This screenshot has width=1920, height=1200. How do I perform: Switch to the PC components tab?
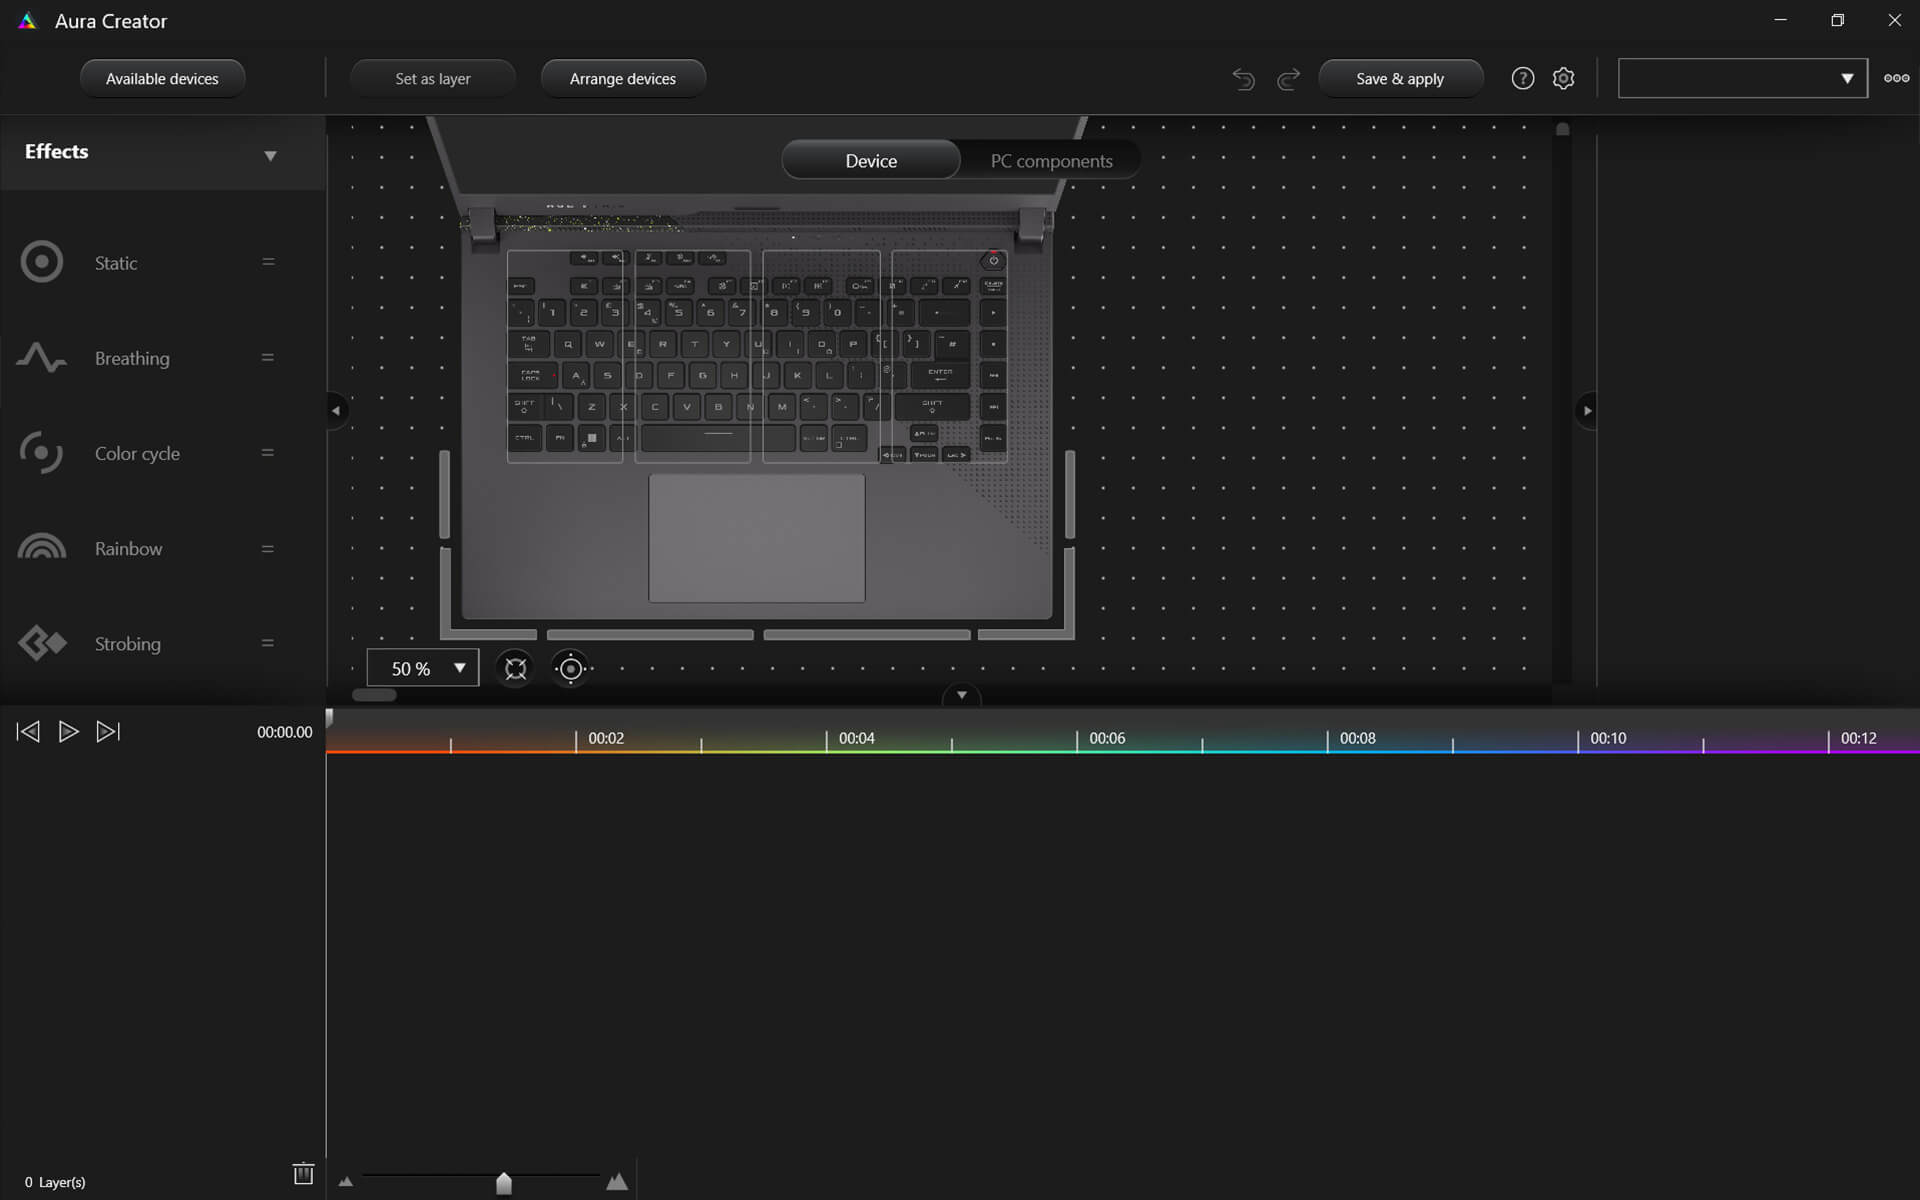click(x=1051, y=159)
